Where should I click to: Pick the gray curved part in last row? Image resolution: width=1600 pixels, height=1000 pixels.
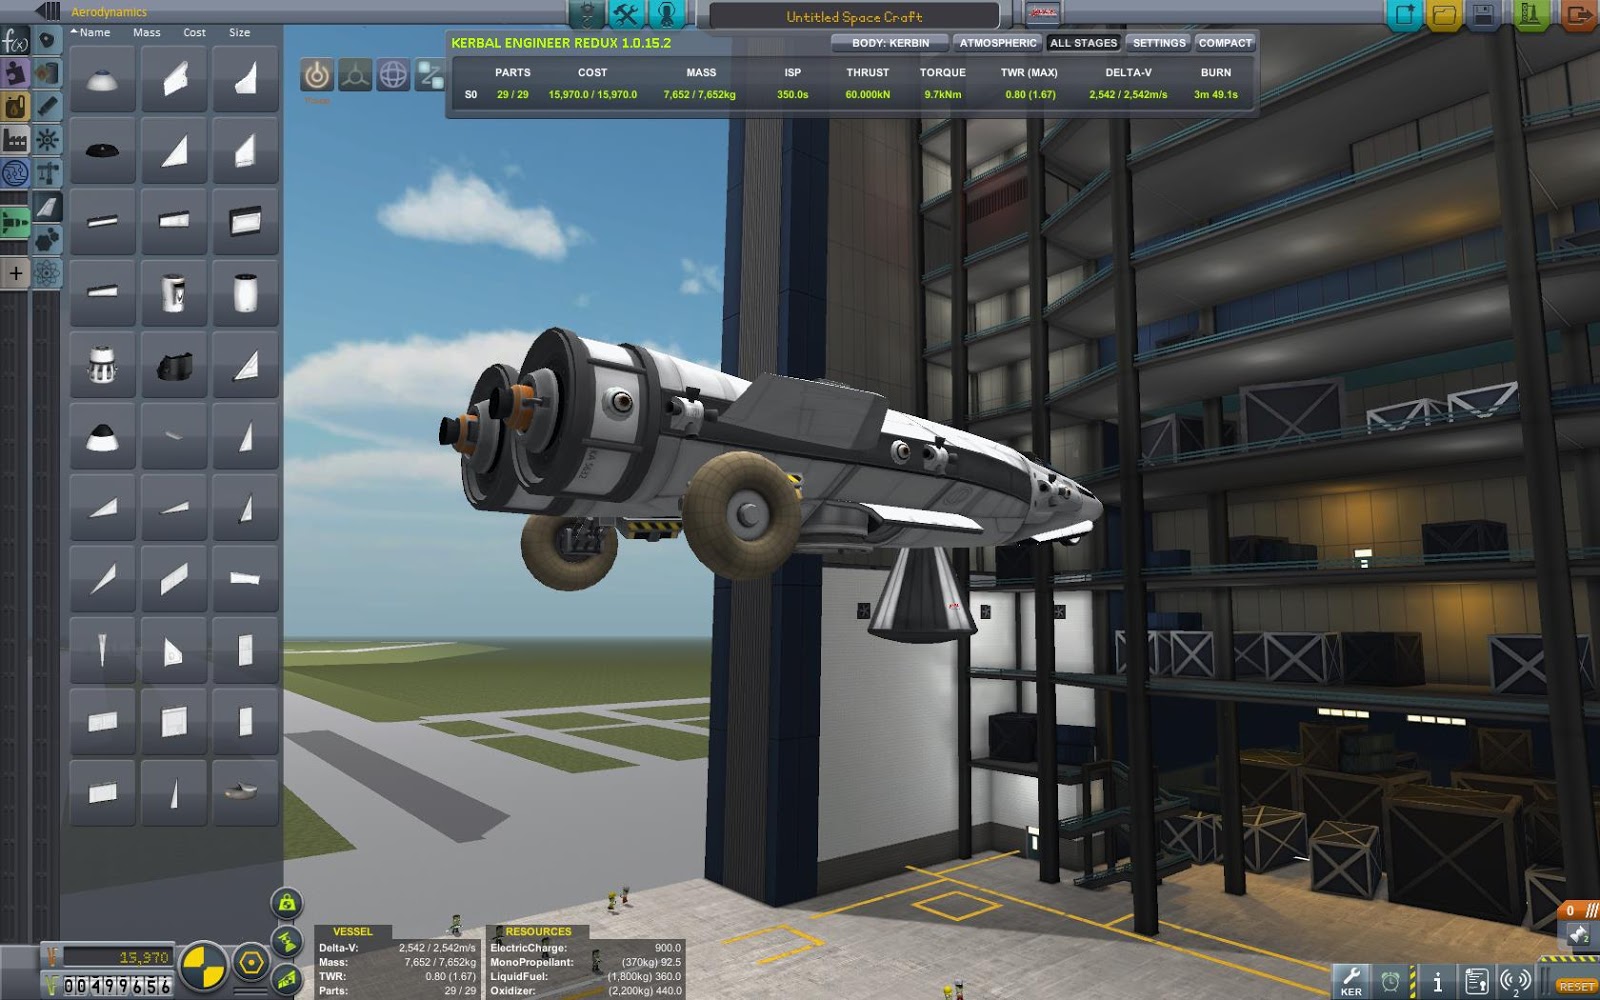coord(245,792)
